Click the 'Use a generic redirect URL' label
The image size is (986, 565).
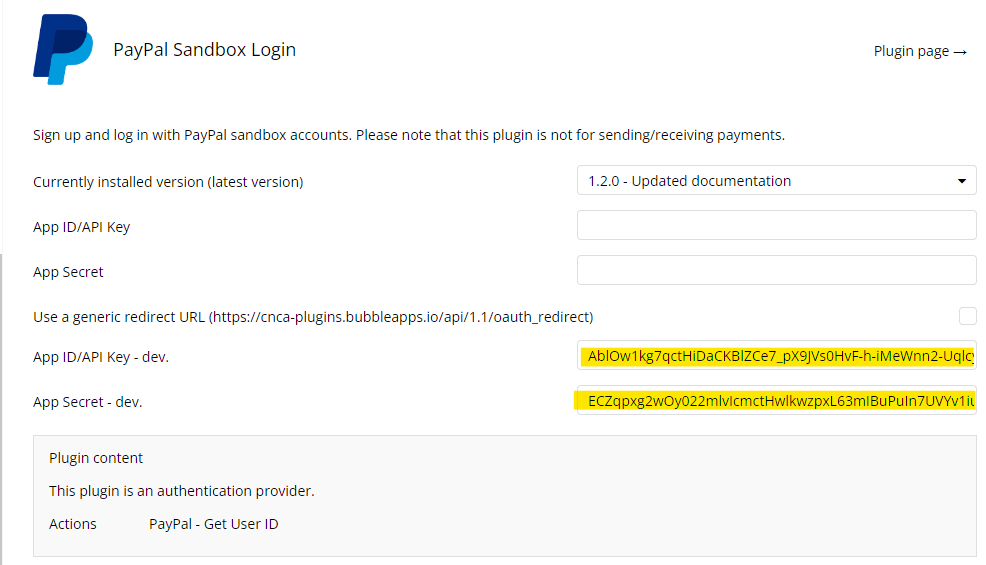click(x=313, y=316)
